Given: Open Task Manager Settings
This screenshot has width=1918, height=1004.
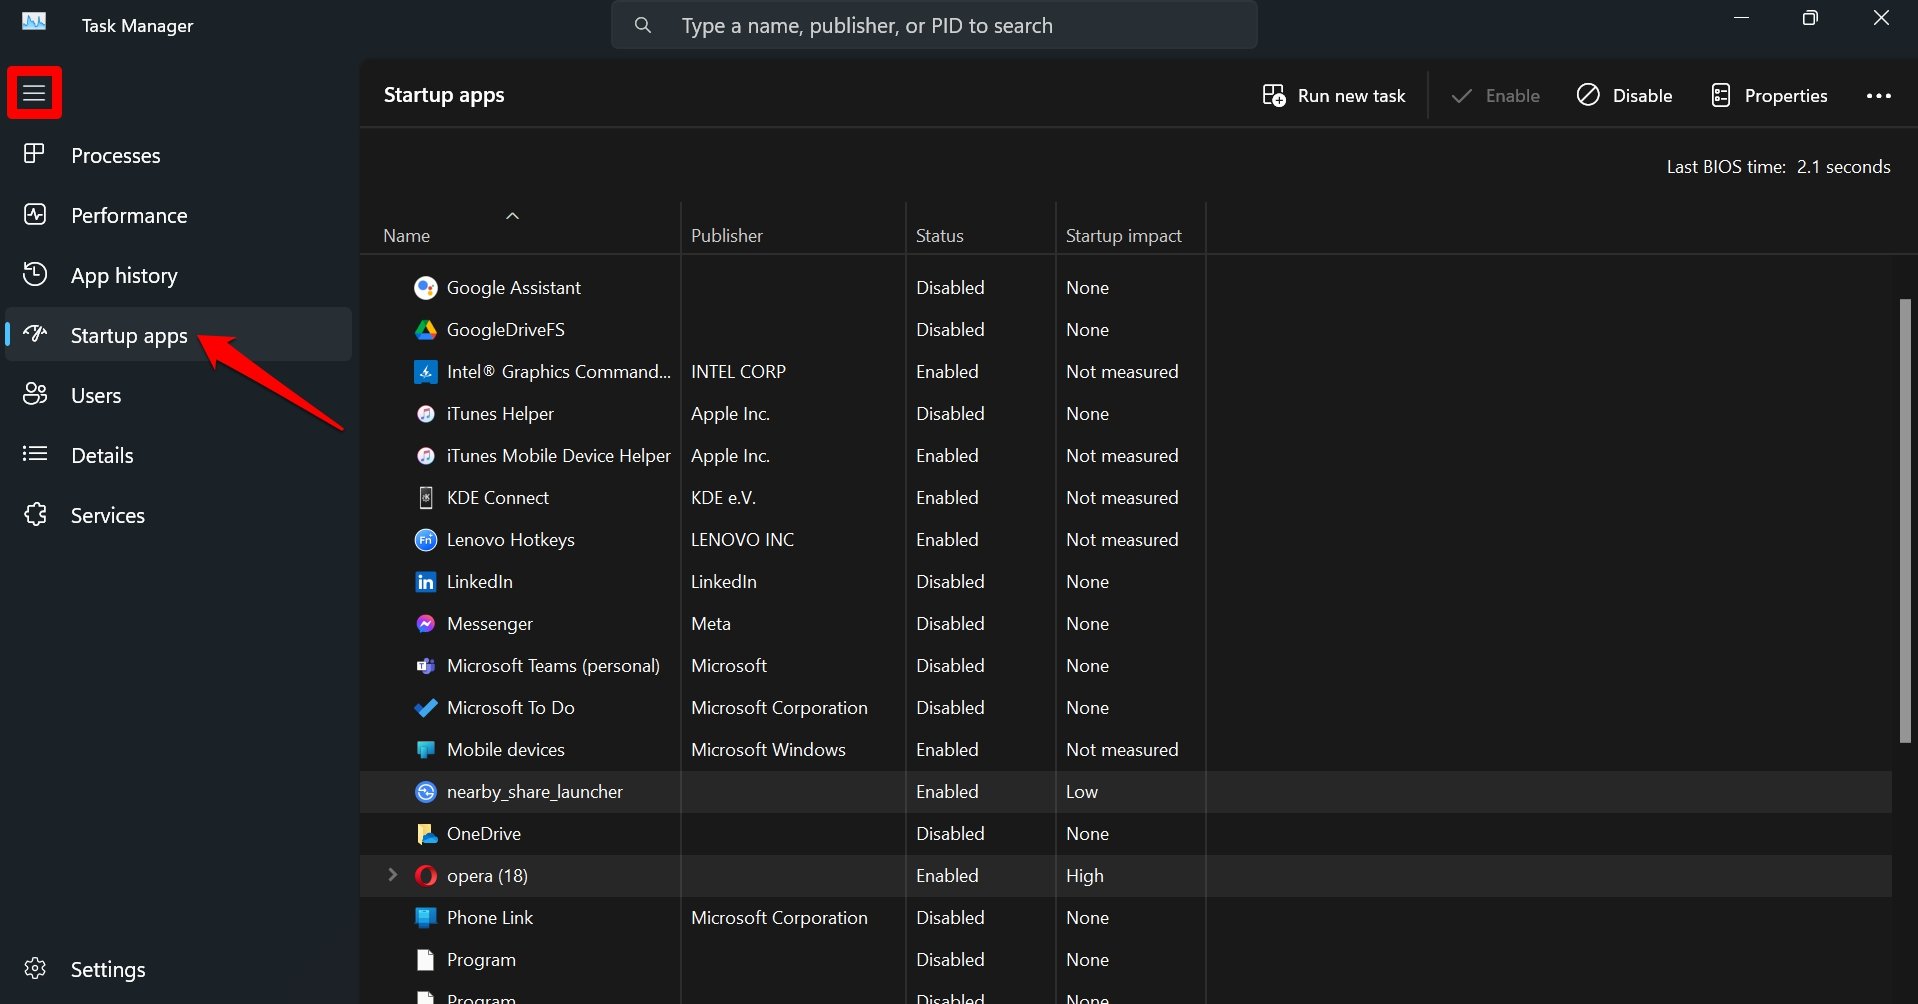Looking at the screenshot, I should point(178,969).
